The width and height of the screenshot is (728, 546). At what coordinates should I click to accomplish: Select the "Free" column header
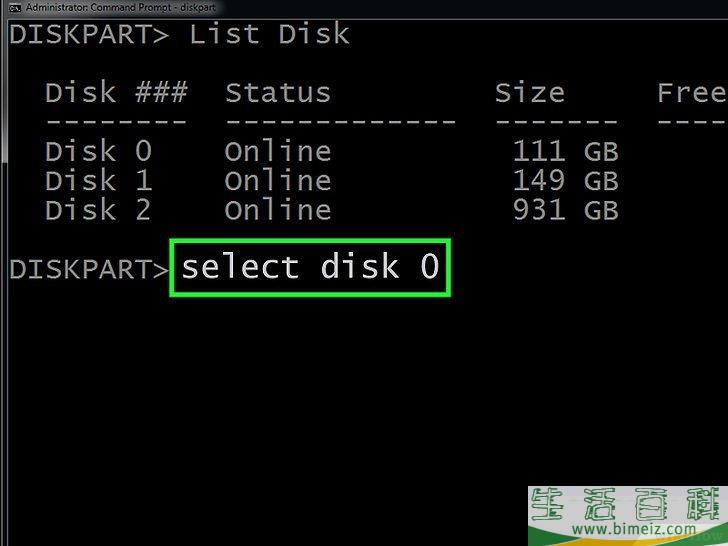[x=691, y=93]
